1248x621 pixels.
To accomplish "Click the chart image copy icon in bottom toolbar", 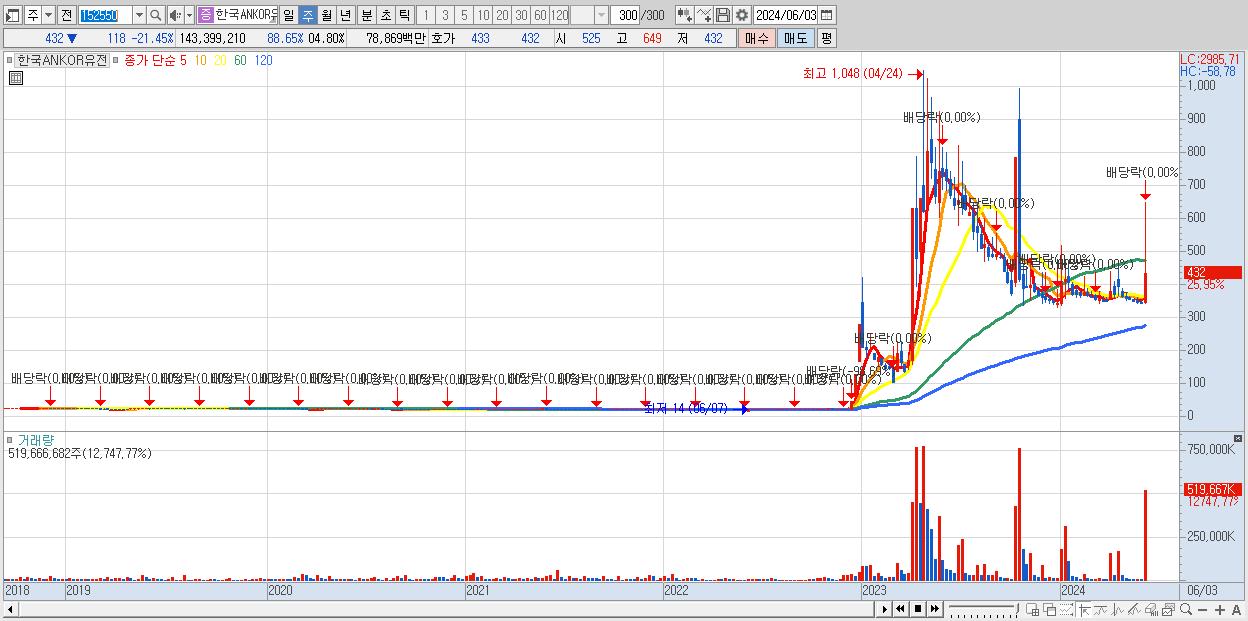I will [x=1168, y=609].
